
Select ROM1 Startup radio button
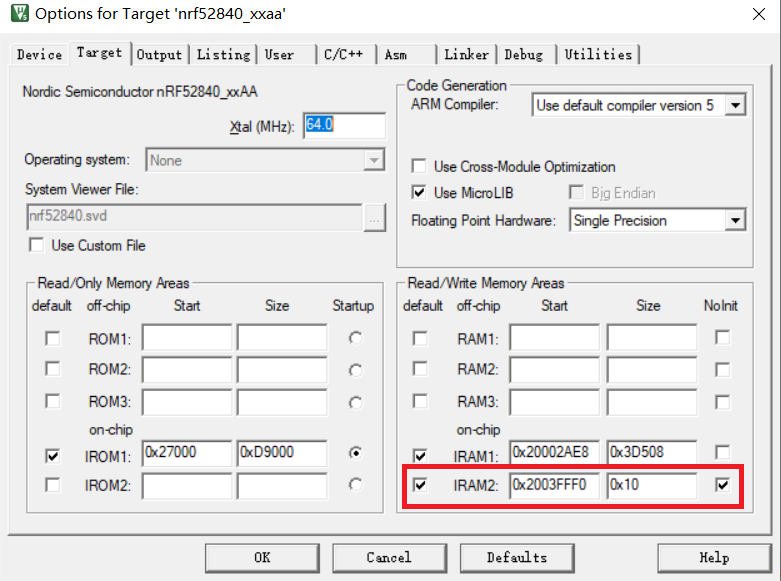(x=355, y=338)
